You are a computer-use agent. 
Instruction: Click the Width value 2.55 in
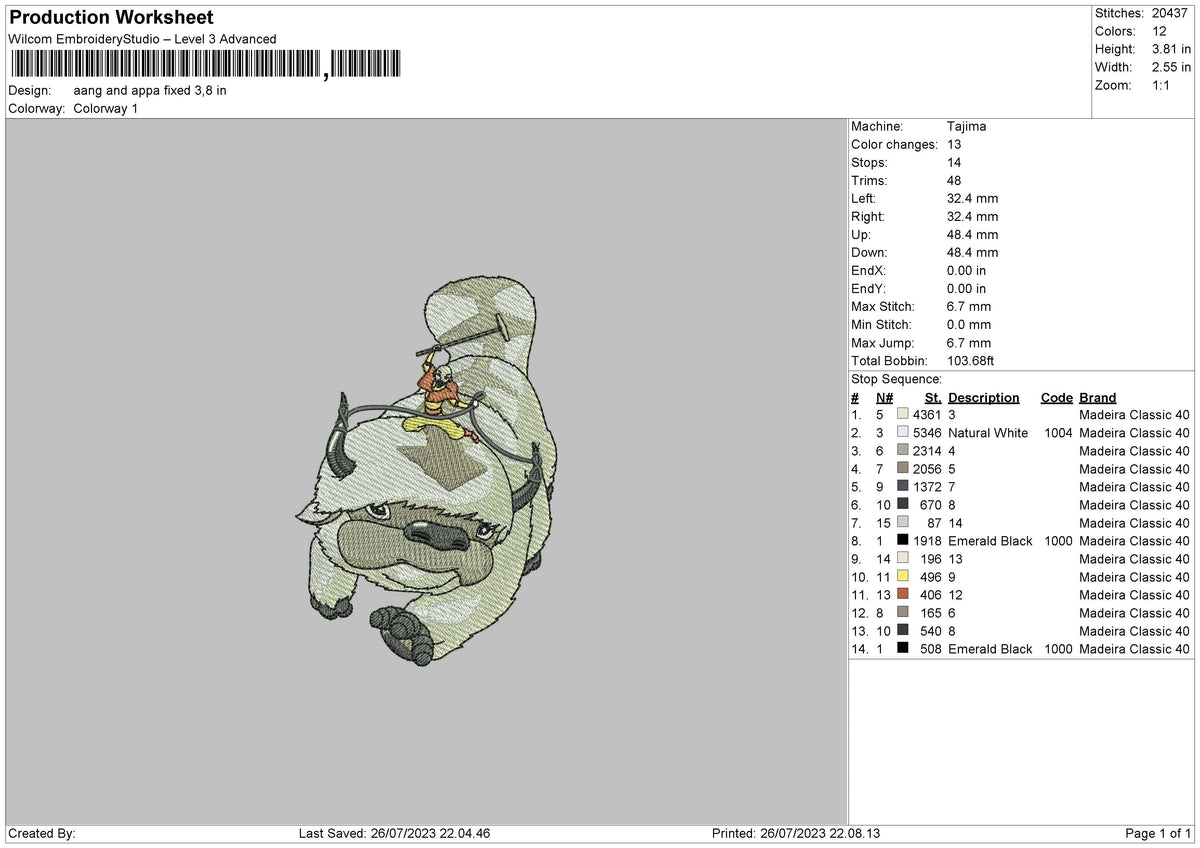(1171, 67)
